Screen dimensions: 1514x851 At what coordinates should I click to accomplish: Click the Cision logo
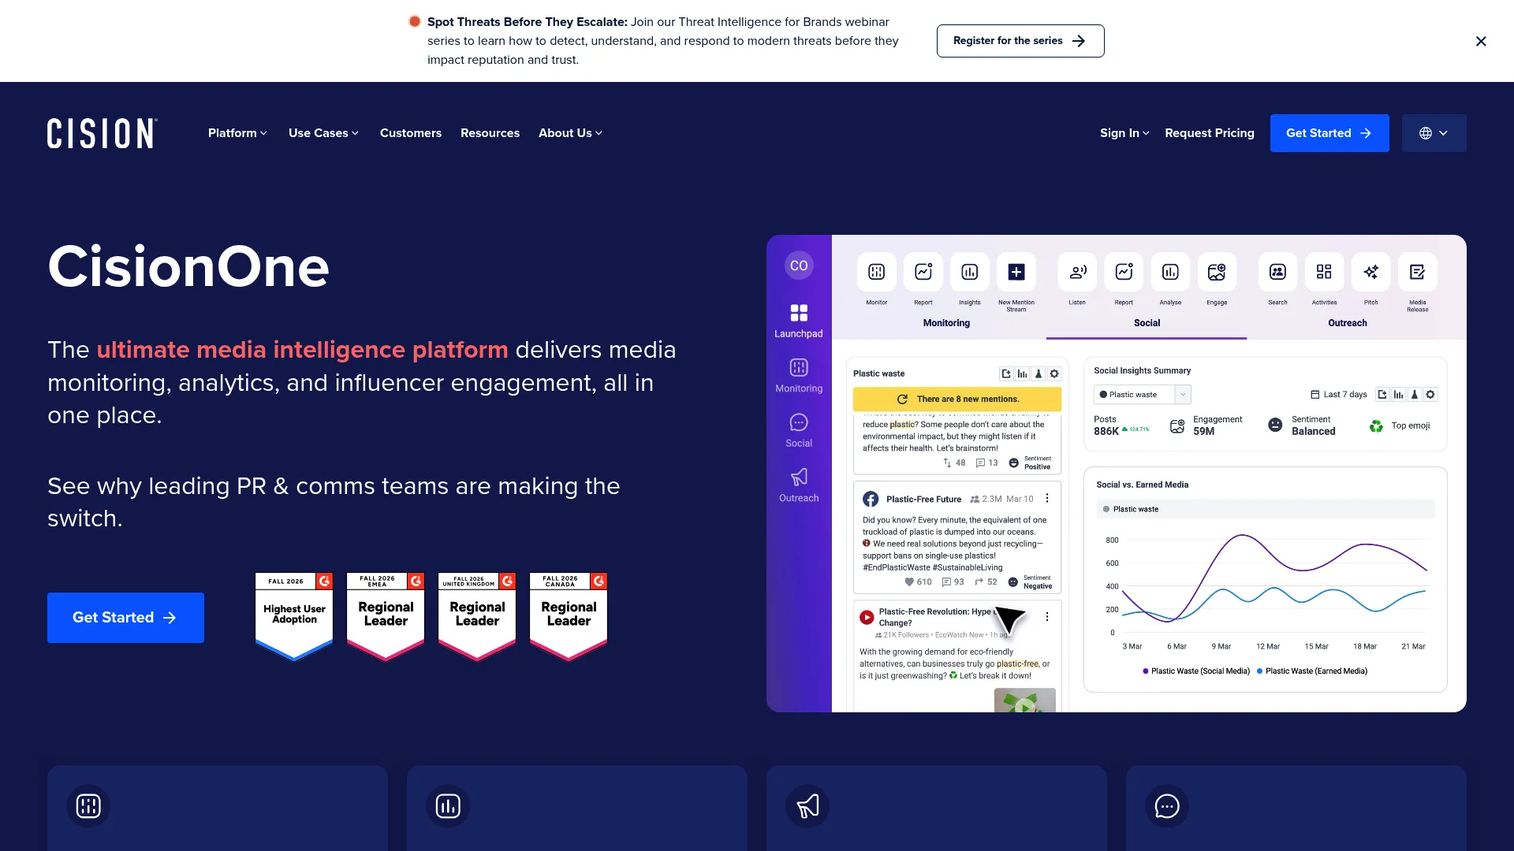click(102, 133)
